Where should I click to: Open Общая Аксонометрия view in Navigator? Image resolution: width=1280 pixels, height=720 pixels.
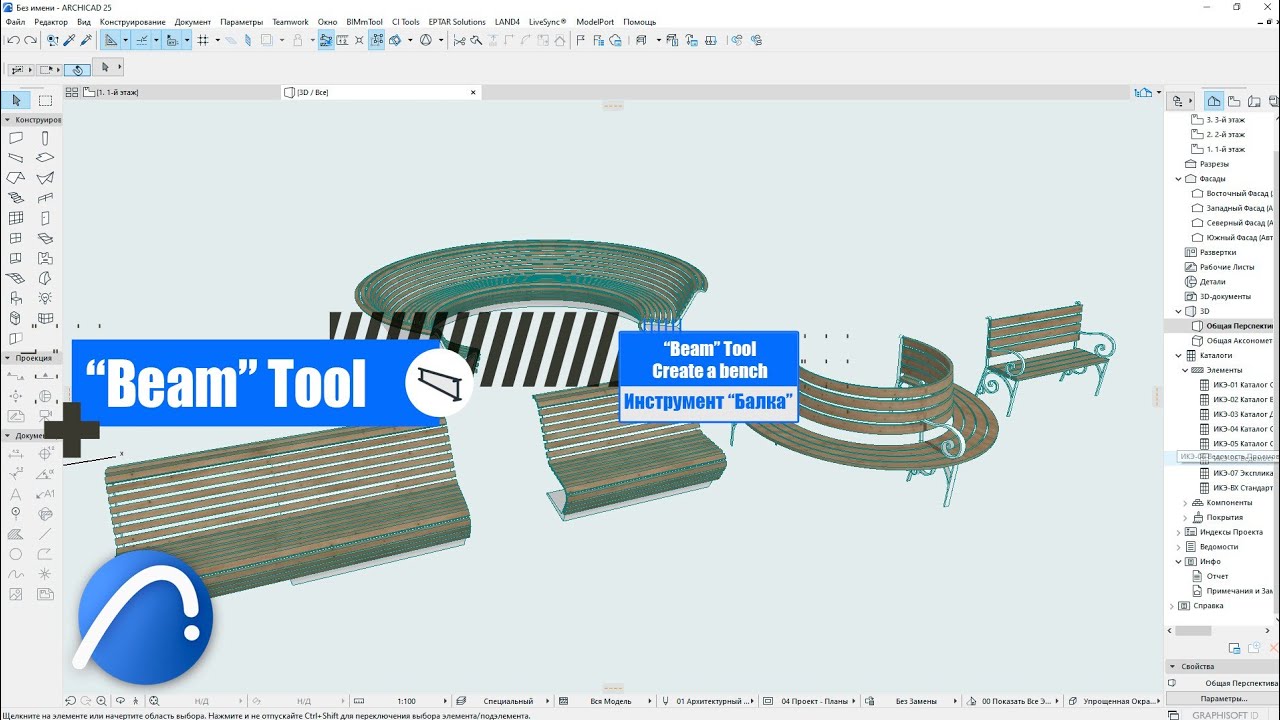(1238, 341)
